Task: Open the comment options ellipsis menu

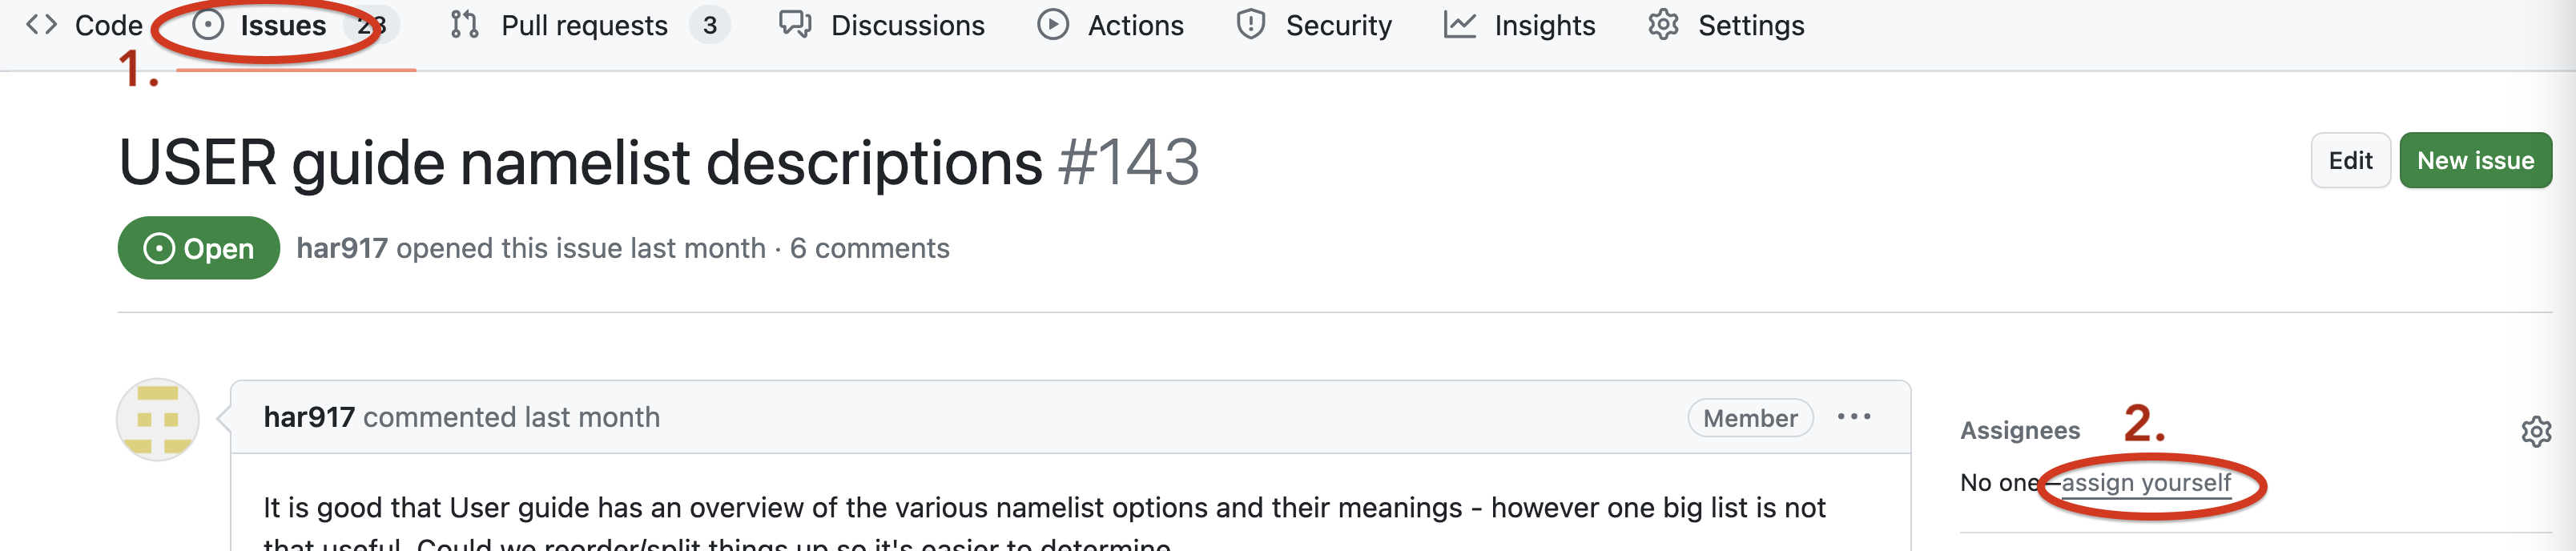Action: pyautogui.click(x=1853, y=416)
